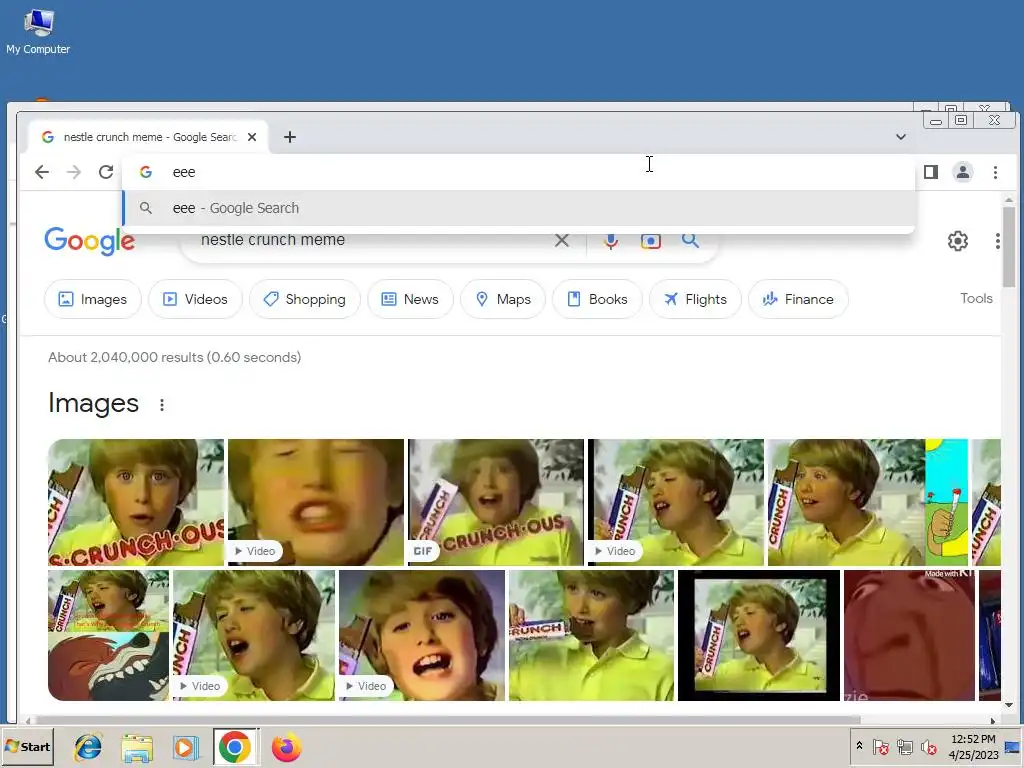1024x768 pixels.
Task: Open the search Tools options
Action: click(976, 298)
